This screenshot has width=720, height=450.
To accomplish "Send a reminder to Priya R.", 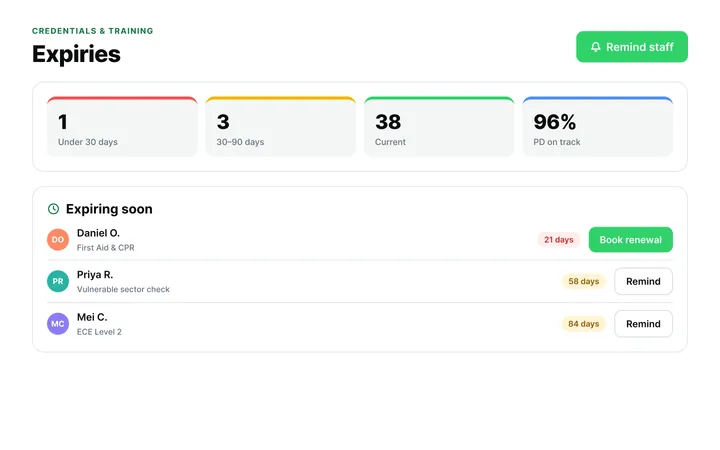I will 643,281.
